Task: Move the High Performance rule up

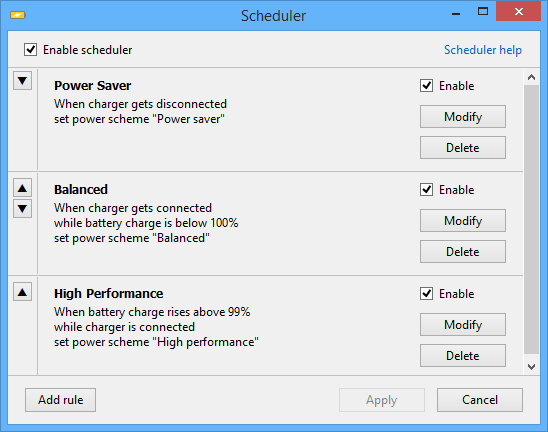Action: 22,292
